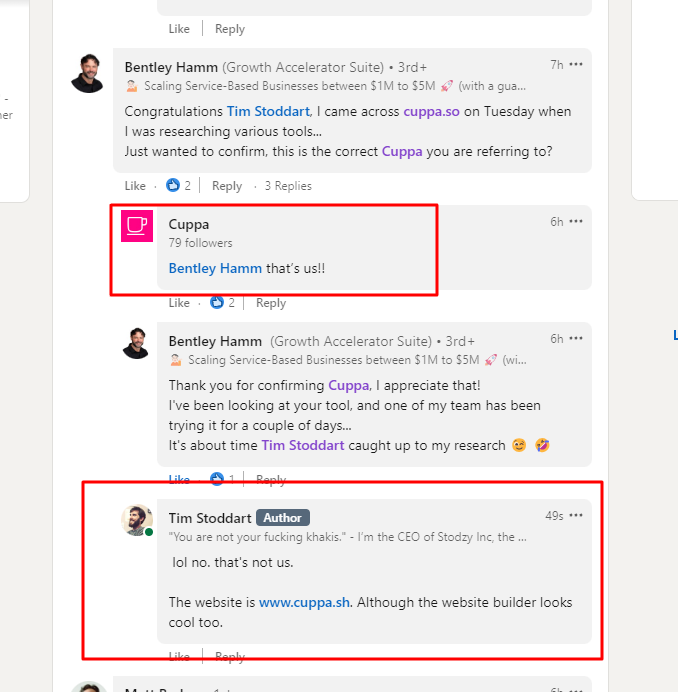View reactions on Cuppa's reply
Viewport: 678px width, 692px height.
pos(222,303)
